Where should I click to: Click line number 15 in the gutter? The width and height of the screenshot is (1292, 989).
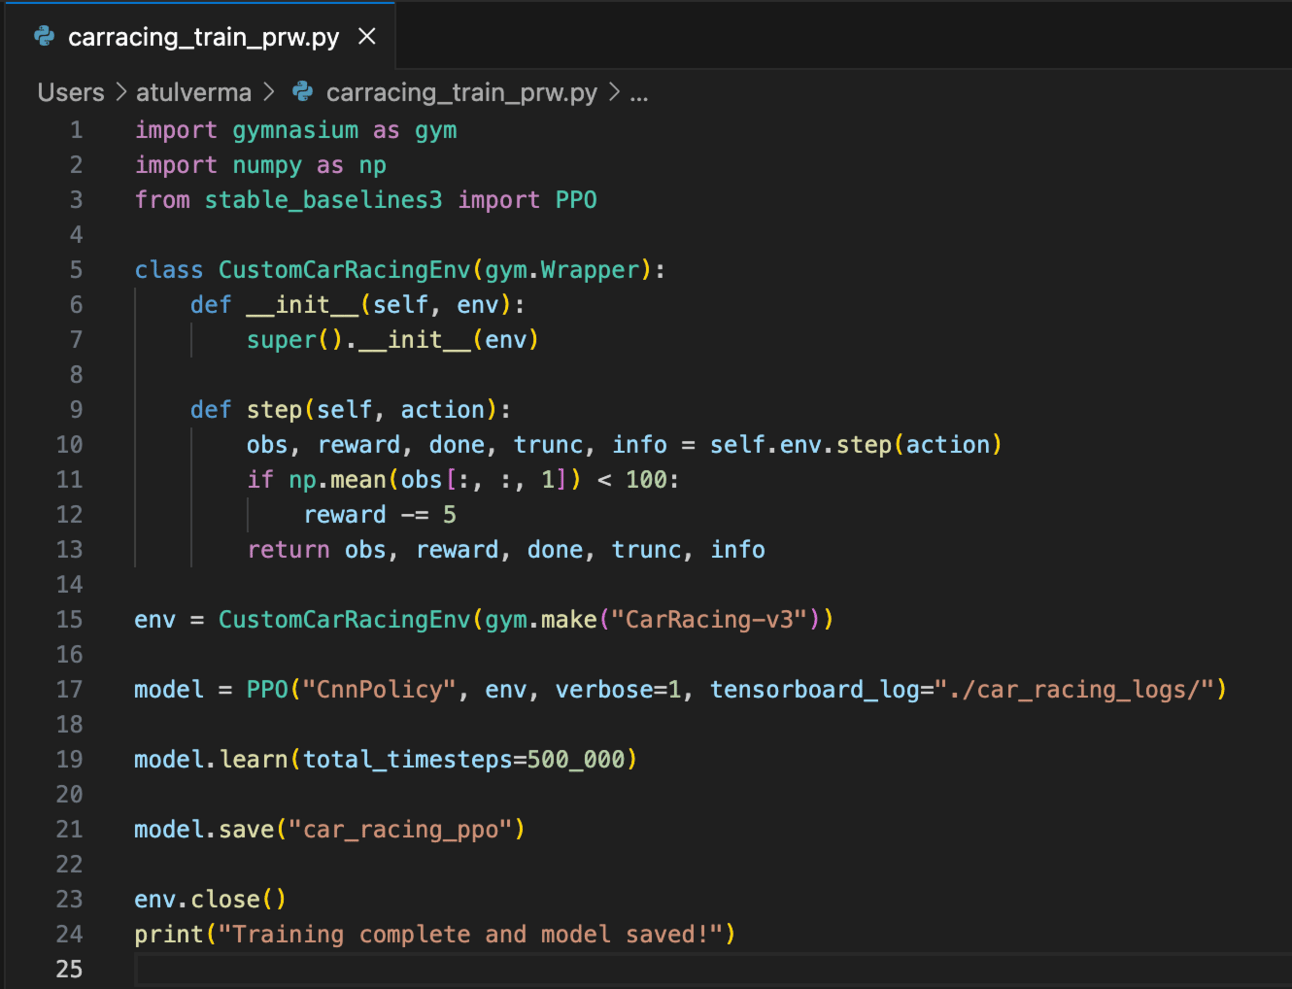(69, 620)
